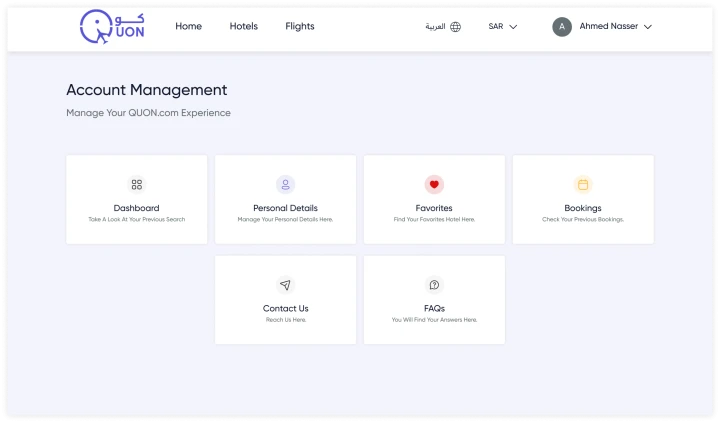The height and width of the screenshot is (423, 720).
Task: Click the chevron next to SAR
Action: (x=514, y=27)
